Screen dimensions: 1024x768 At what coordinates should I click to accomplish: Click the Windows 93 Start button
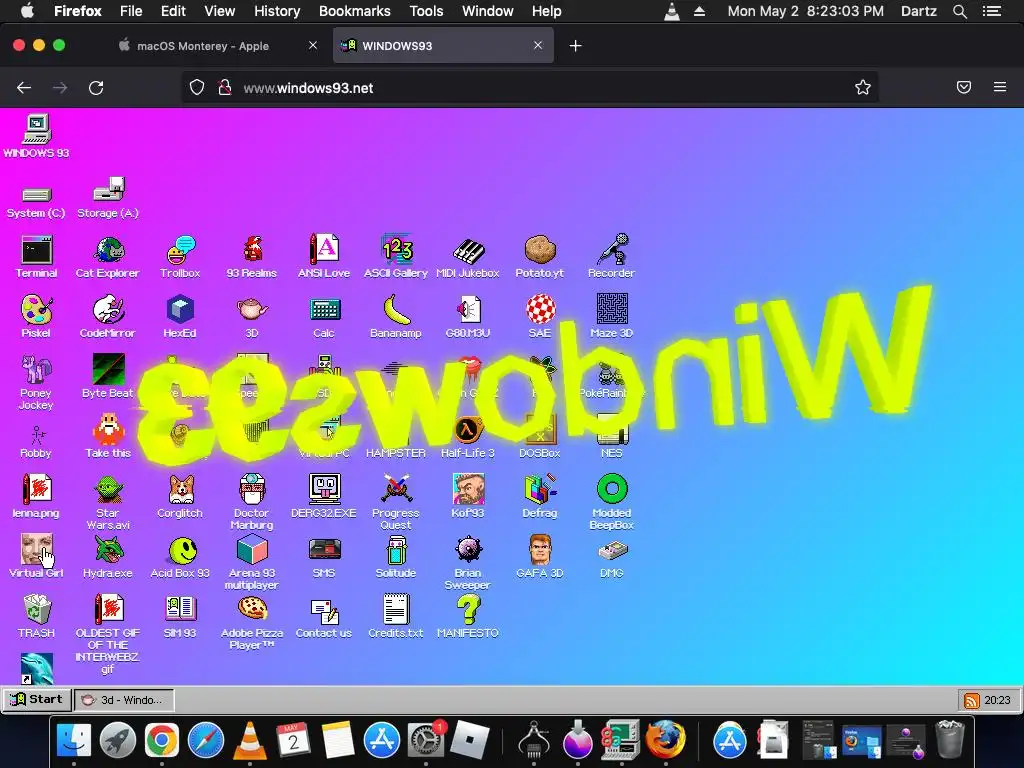click(x=37, y=699)
